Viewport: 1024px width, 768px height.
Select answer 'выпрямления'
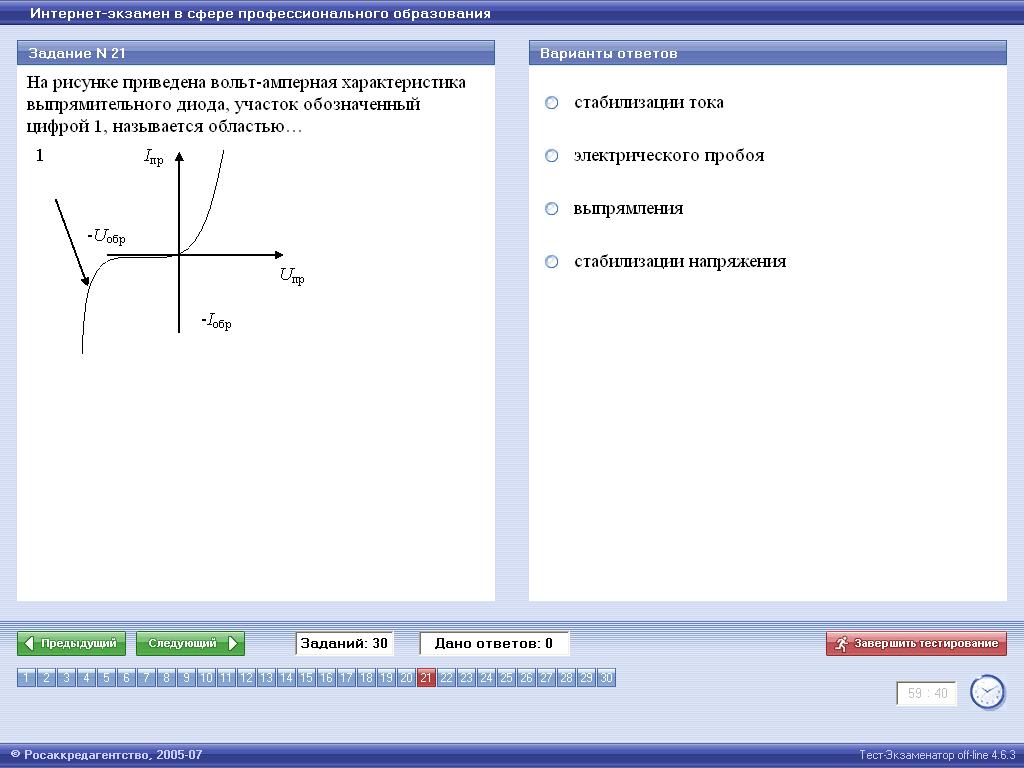coord(552,208)
